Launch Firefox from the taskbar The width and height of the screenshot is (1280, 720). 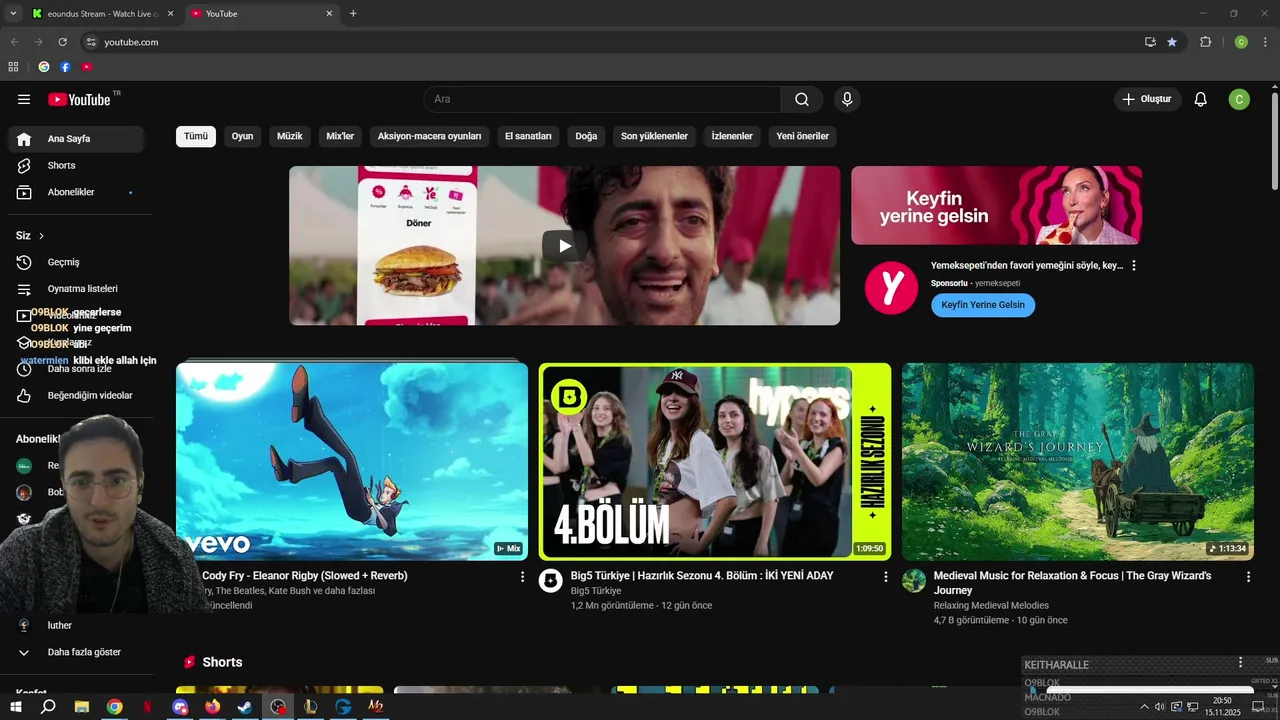pyautogui.click(x=212, y=706)
